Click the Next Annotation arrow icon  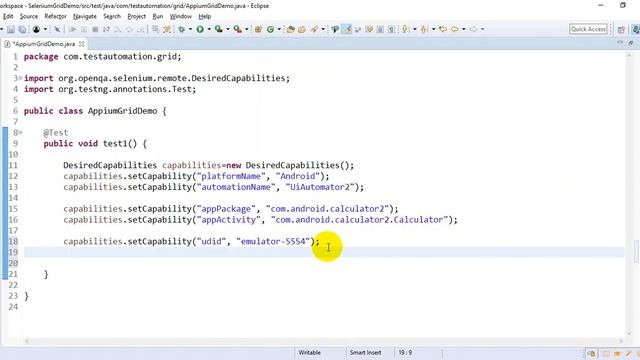pos(405,29)
